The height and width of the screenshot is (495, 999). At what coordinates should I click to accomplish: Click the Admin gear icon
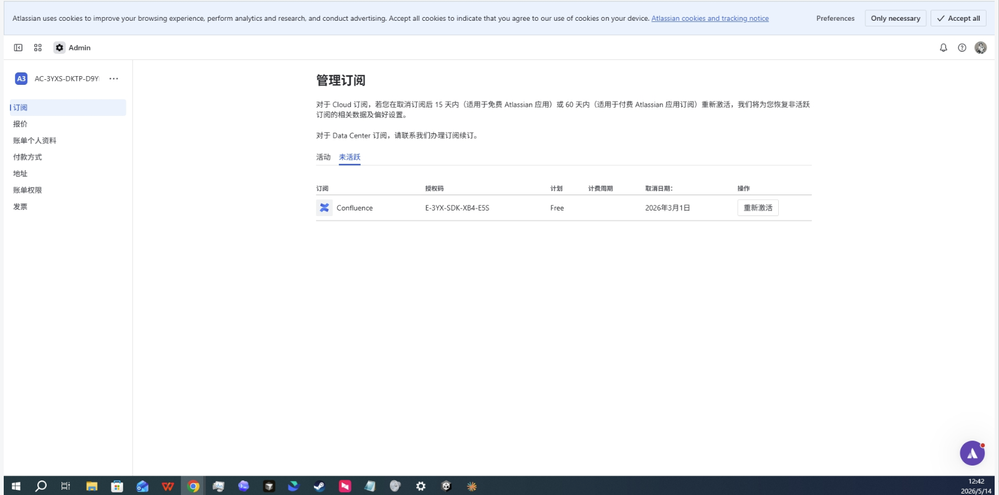point(59,48)
